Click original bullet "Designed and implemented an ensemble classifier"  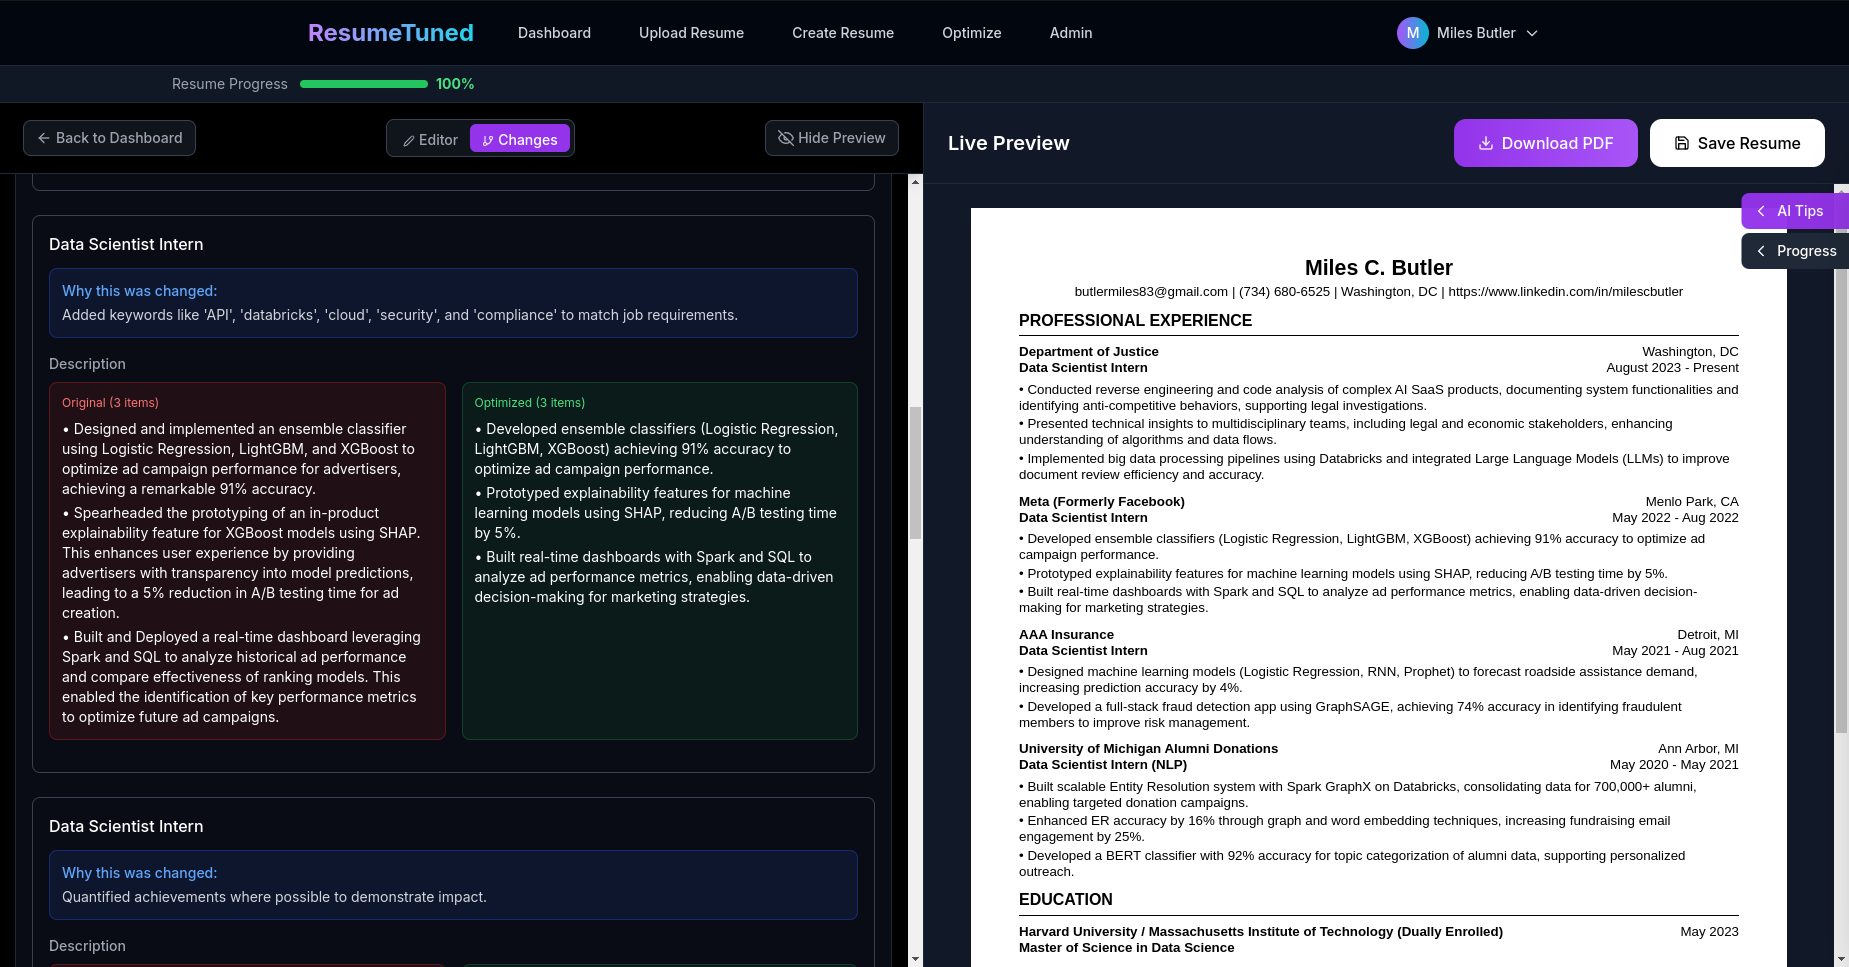pos(240,459)
